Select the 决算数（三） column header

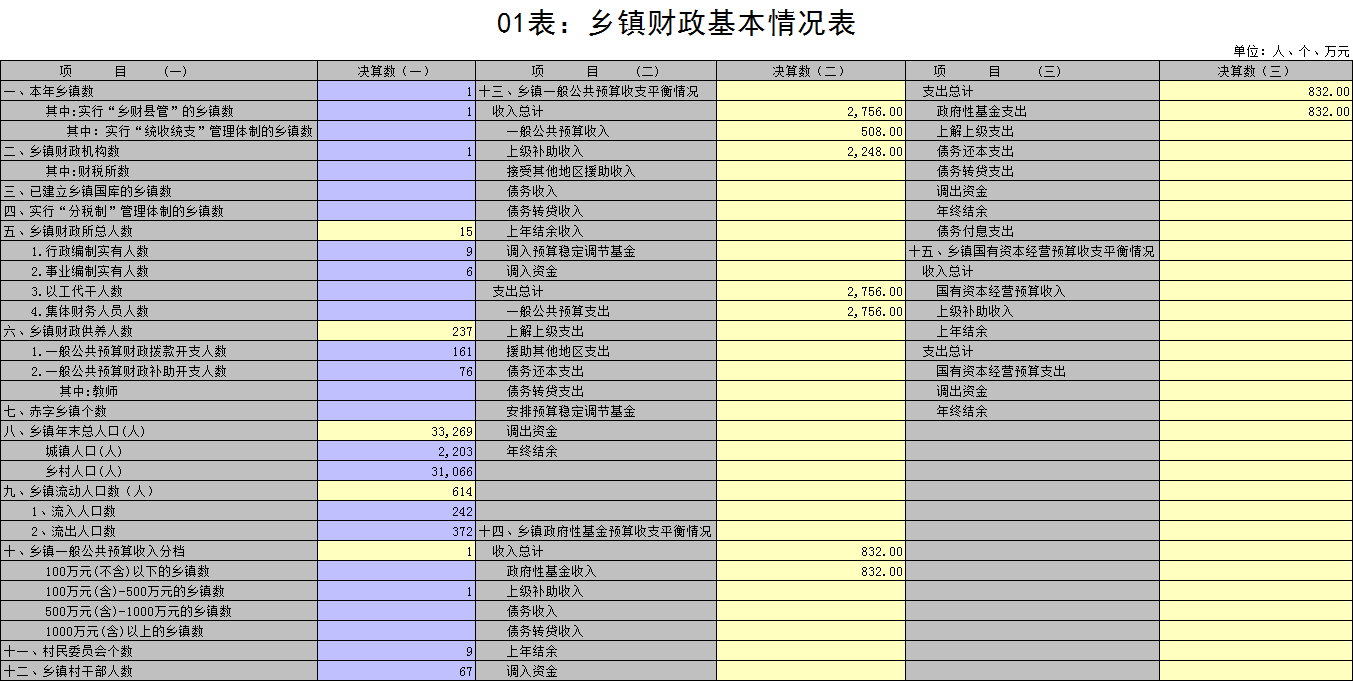1255,71
